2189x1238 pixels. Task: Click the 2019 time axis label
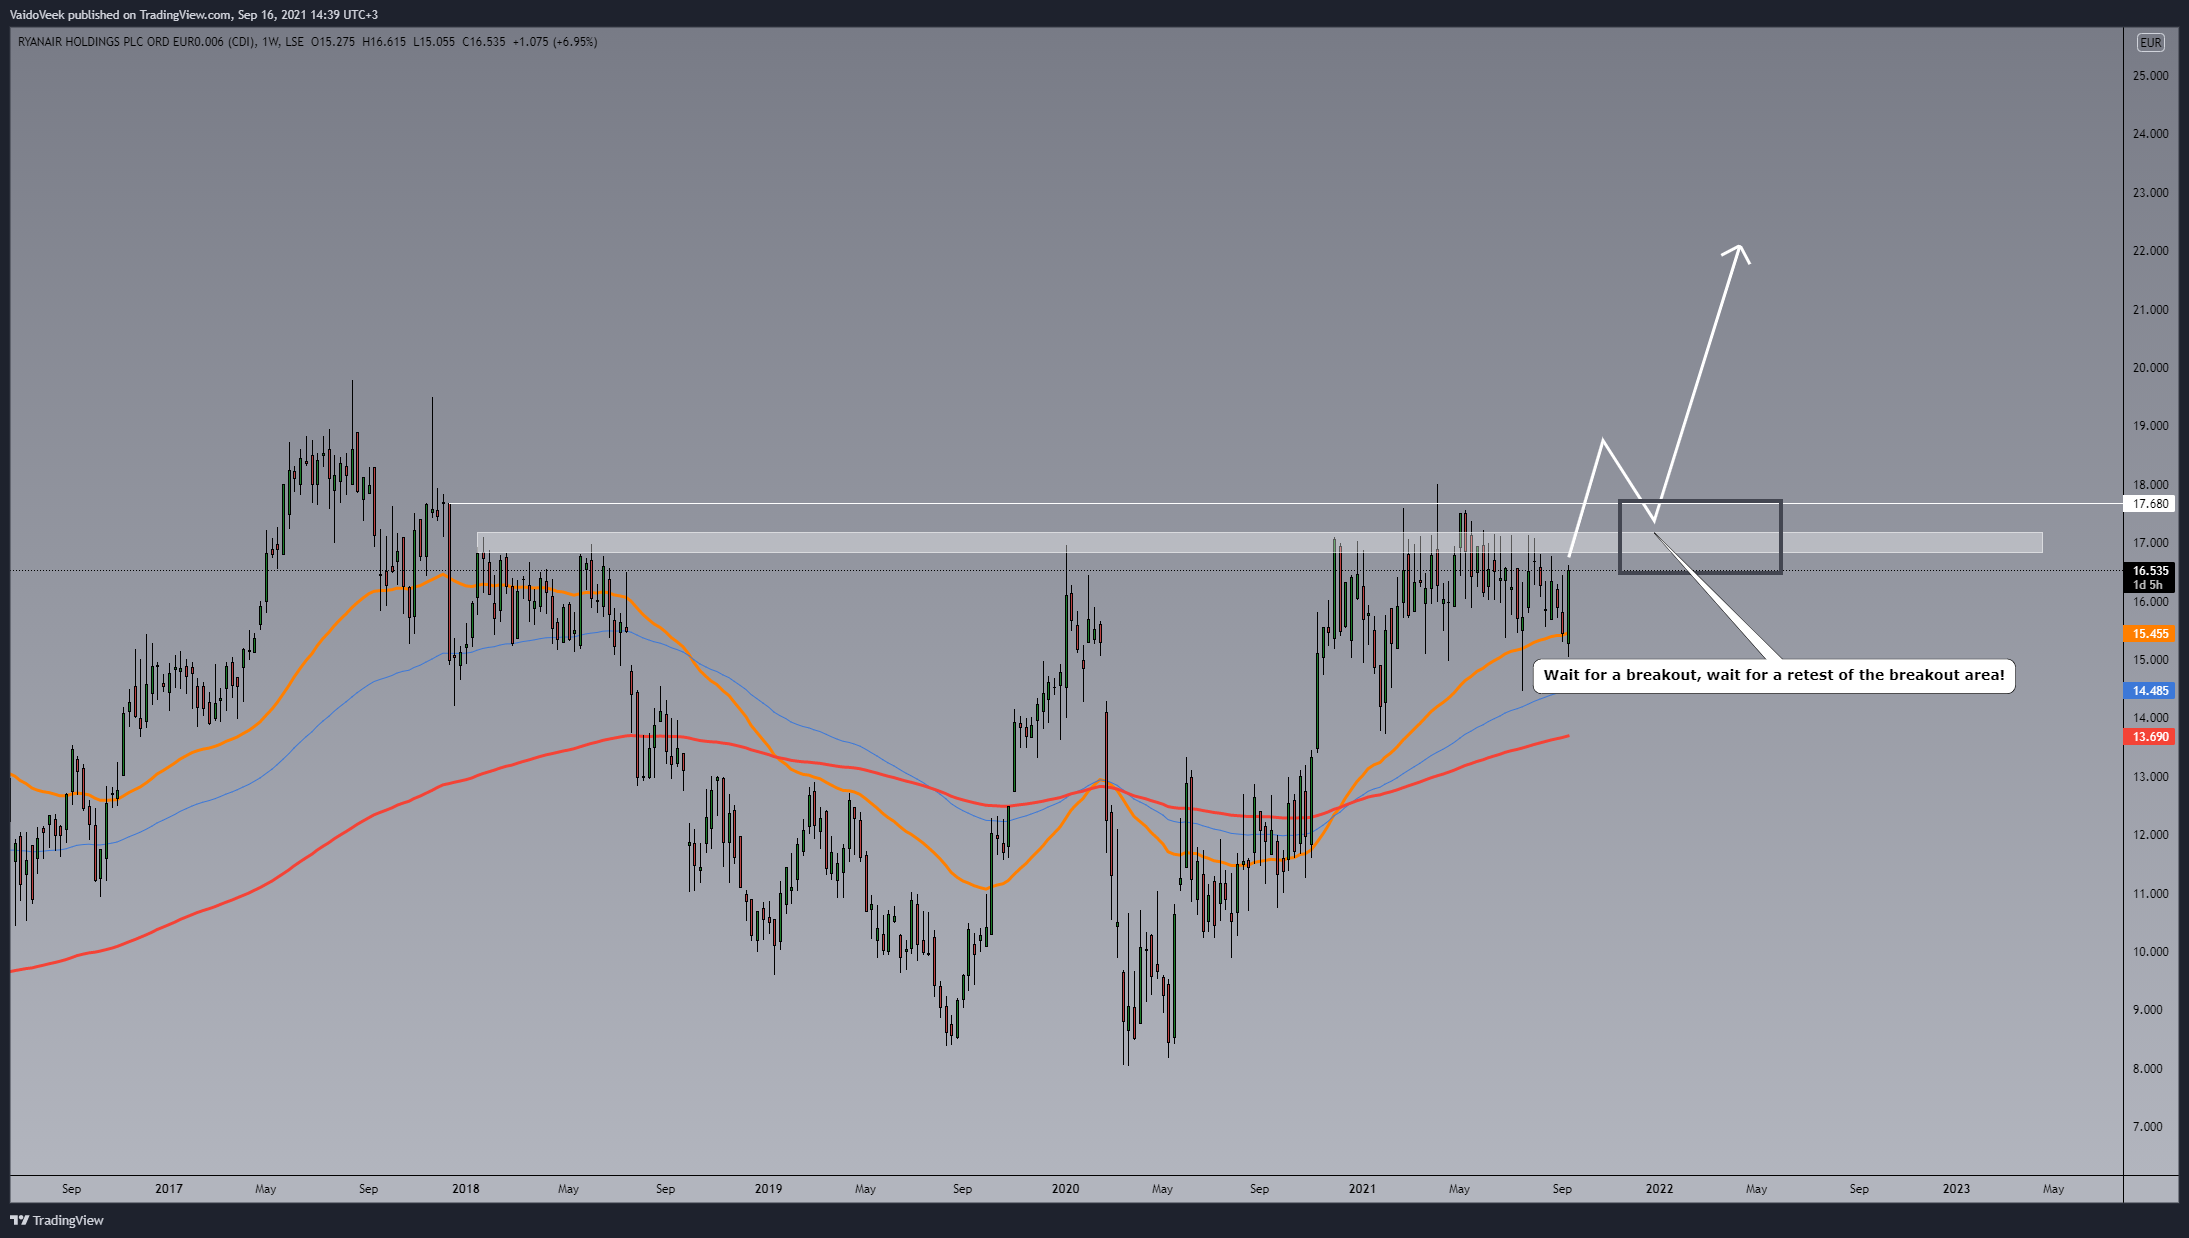pyautogui.click(x=768, y=1189)
